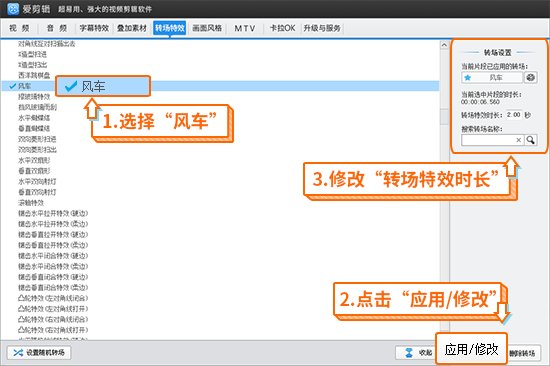Open the 视频 tab
Screen dimensions: 550x366
(20, 28)
